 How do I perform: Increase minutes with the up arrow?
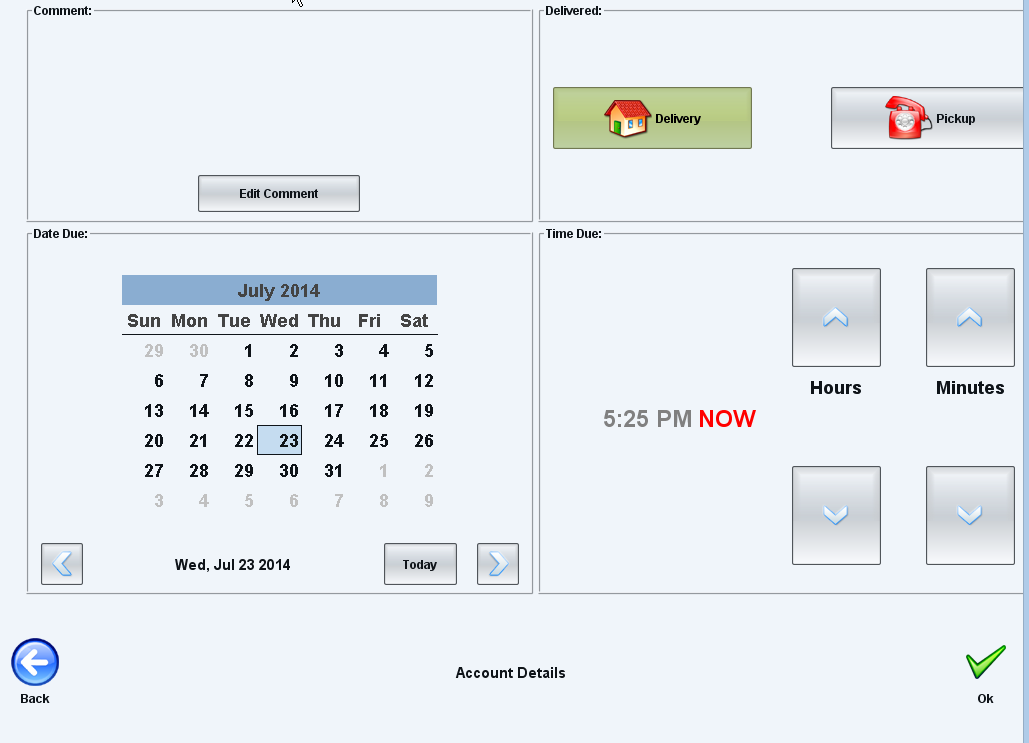(970, 317)
